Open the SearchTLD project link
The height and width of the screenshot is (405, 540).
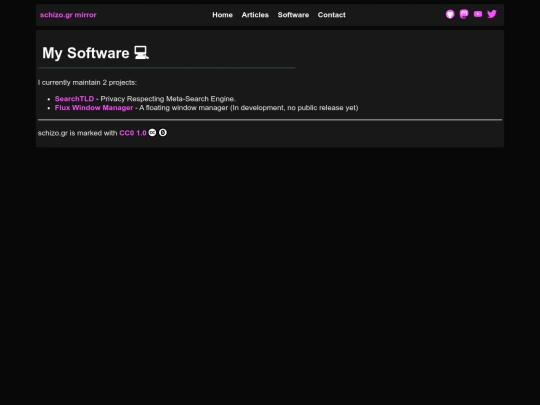tap(74, 99)
